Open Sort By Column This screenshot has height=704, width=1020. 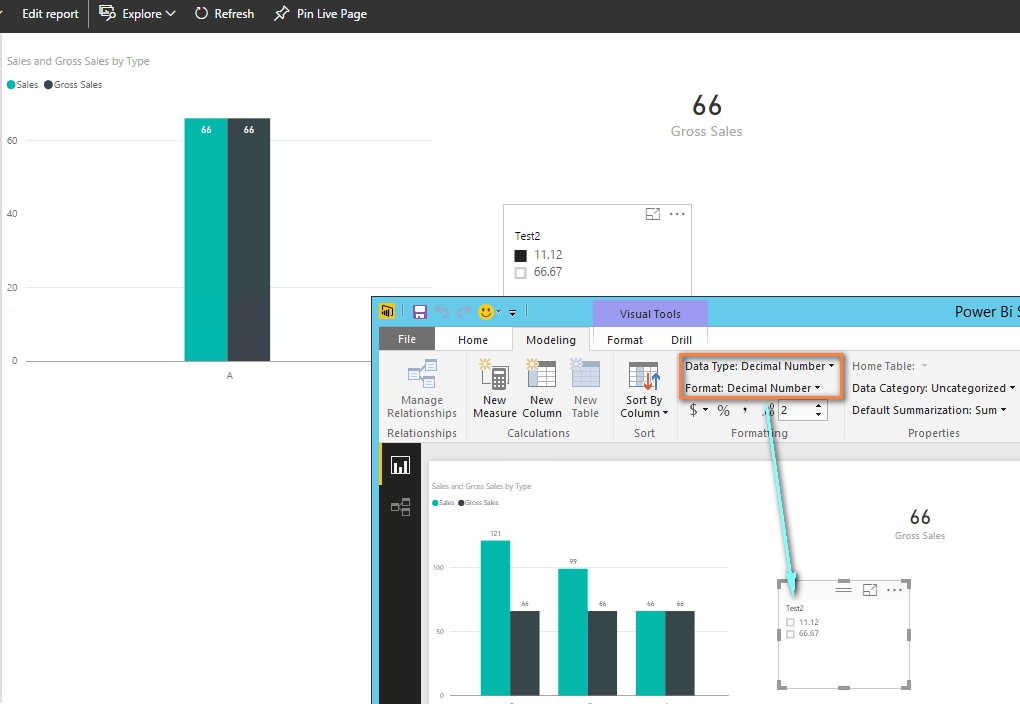pyautogui.click(x=644, y=389)
